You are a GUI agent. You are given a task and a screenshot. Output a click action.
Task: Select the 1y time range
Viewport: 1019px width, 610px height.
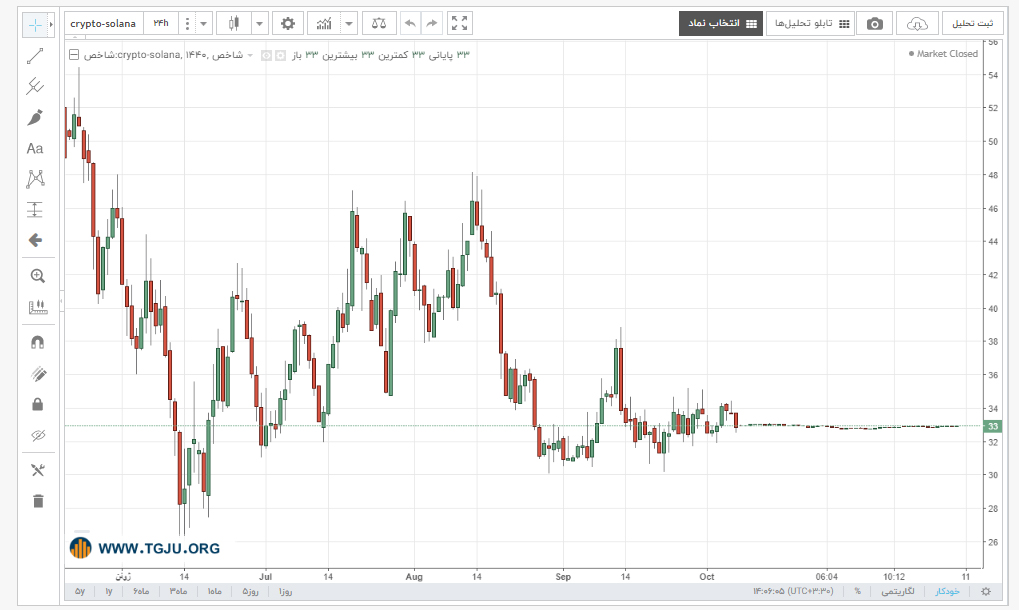point(109,591)
